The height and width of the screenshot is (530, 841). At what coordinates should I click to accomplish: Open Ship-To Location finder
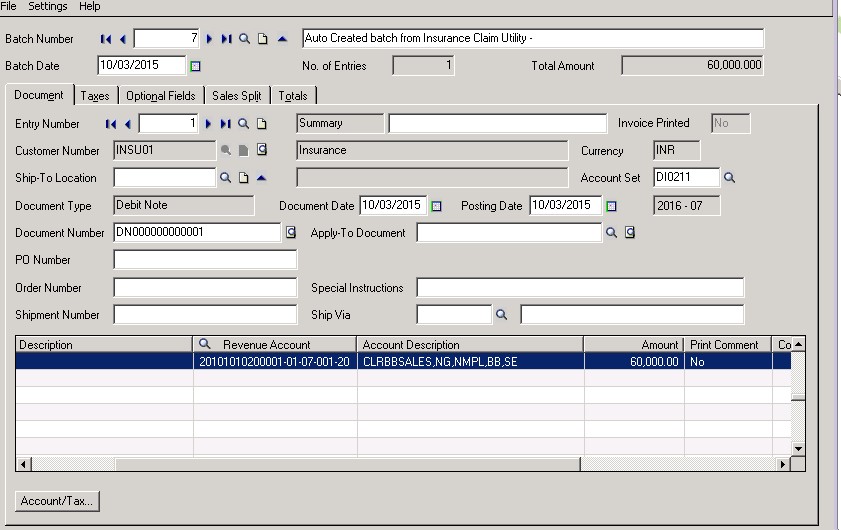[x=225, y=178]
